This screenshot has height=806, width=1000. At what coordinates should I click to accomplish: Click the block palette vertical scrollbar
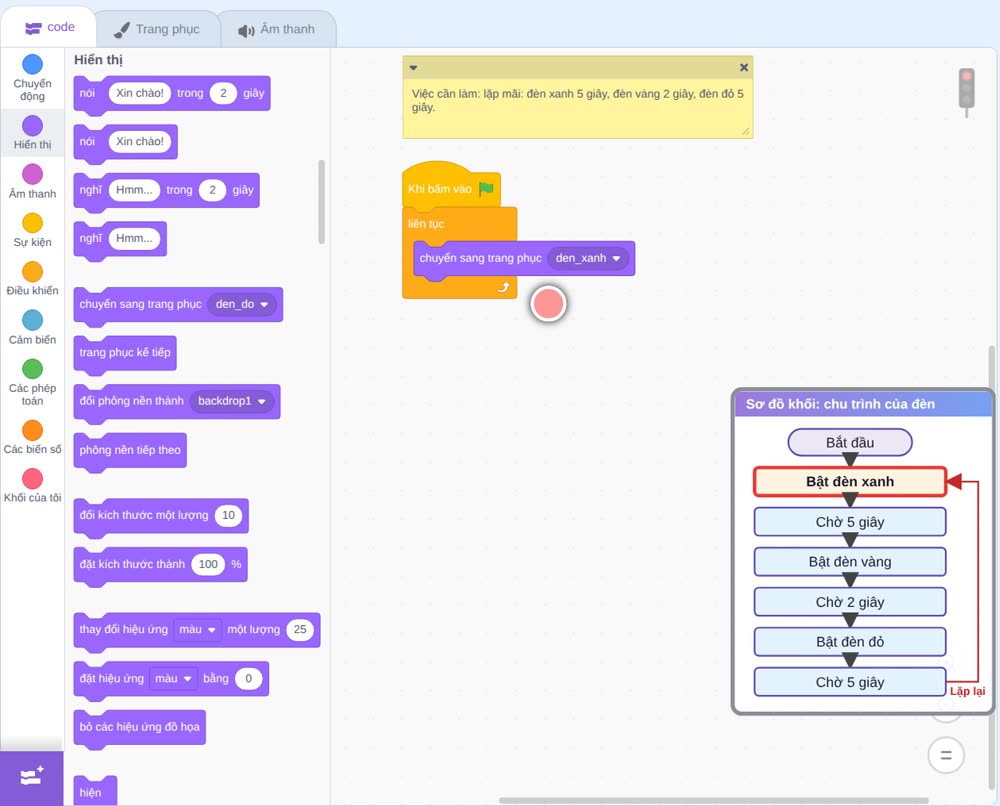[321, 202]
